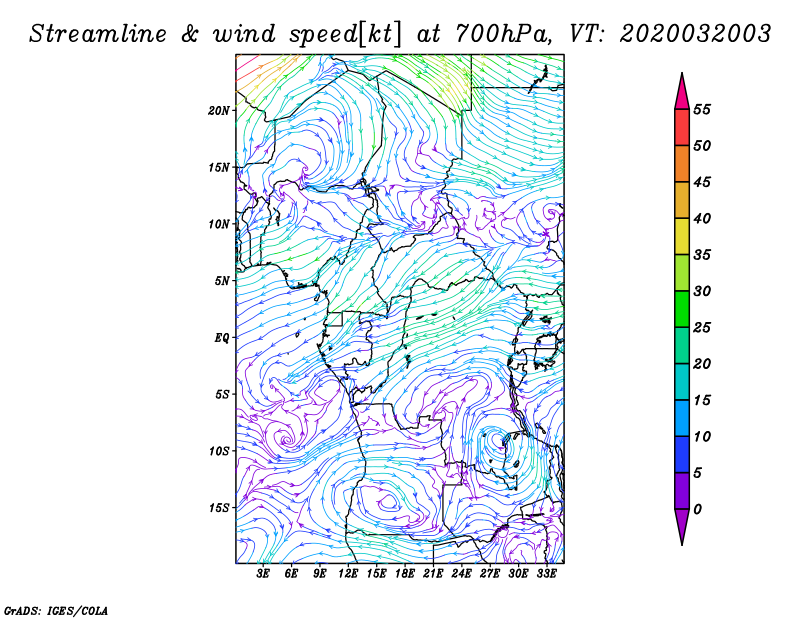Click the pink top arrow of colorbar

click(x=682, y=92)
